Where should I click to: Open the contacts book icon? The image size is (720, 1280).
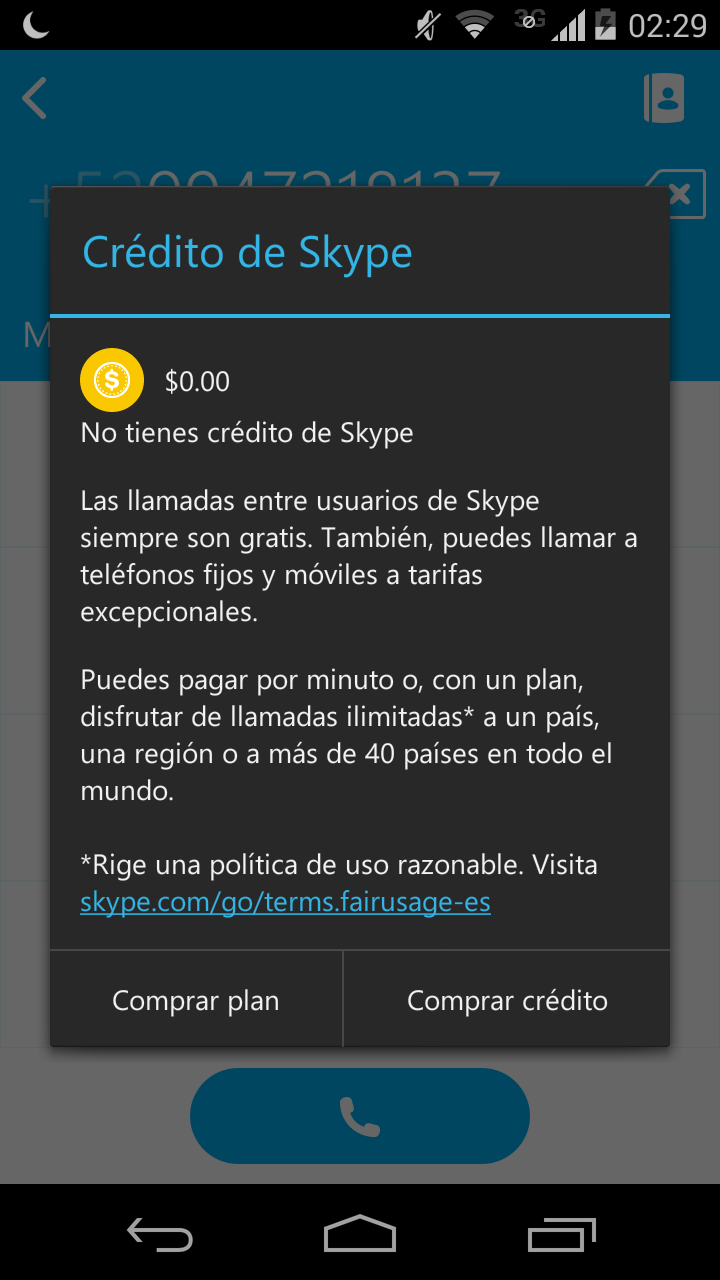(664, 98)
